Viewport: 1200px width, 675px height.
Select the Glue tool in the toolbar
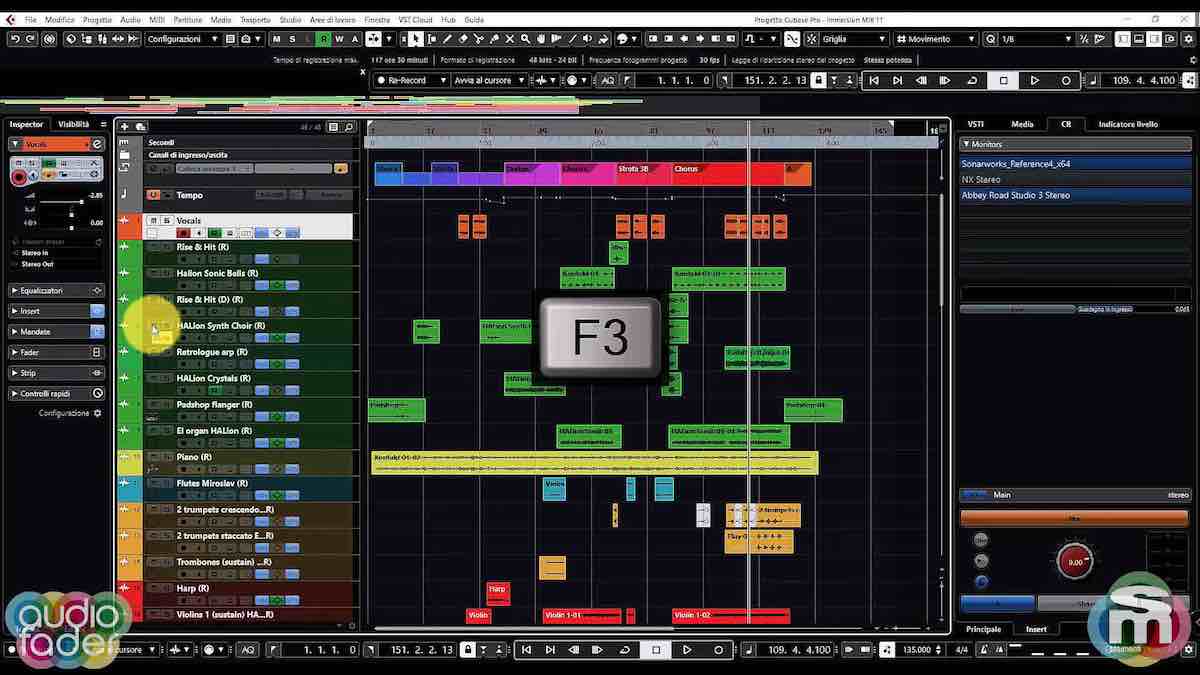pos(494,38)
